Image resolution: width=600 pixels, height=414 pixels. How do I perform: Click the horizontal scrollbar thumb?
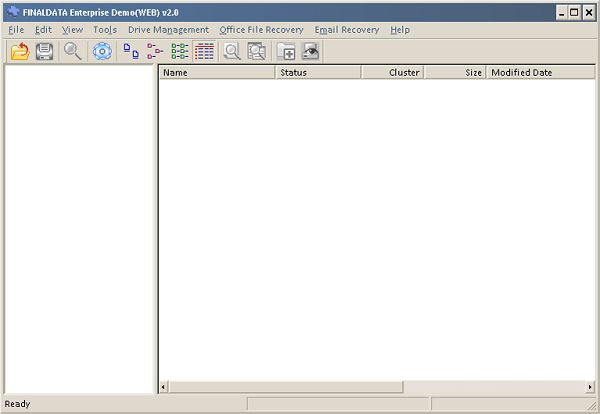click(x=286, y=387)
